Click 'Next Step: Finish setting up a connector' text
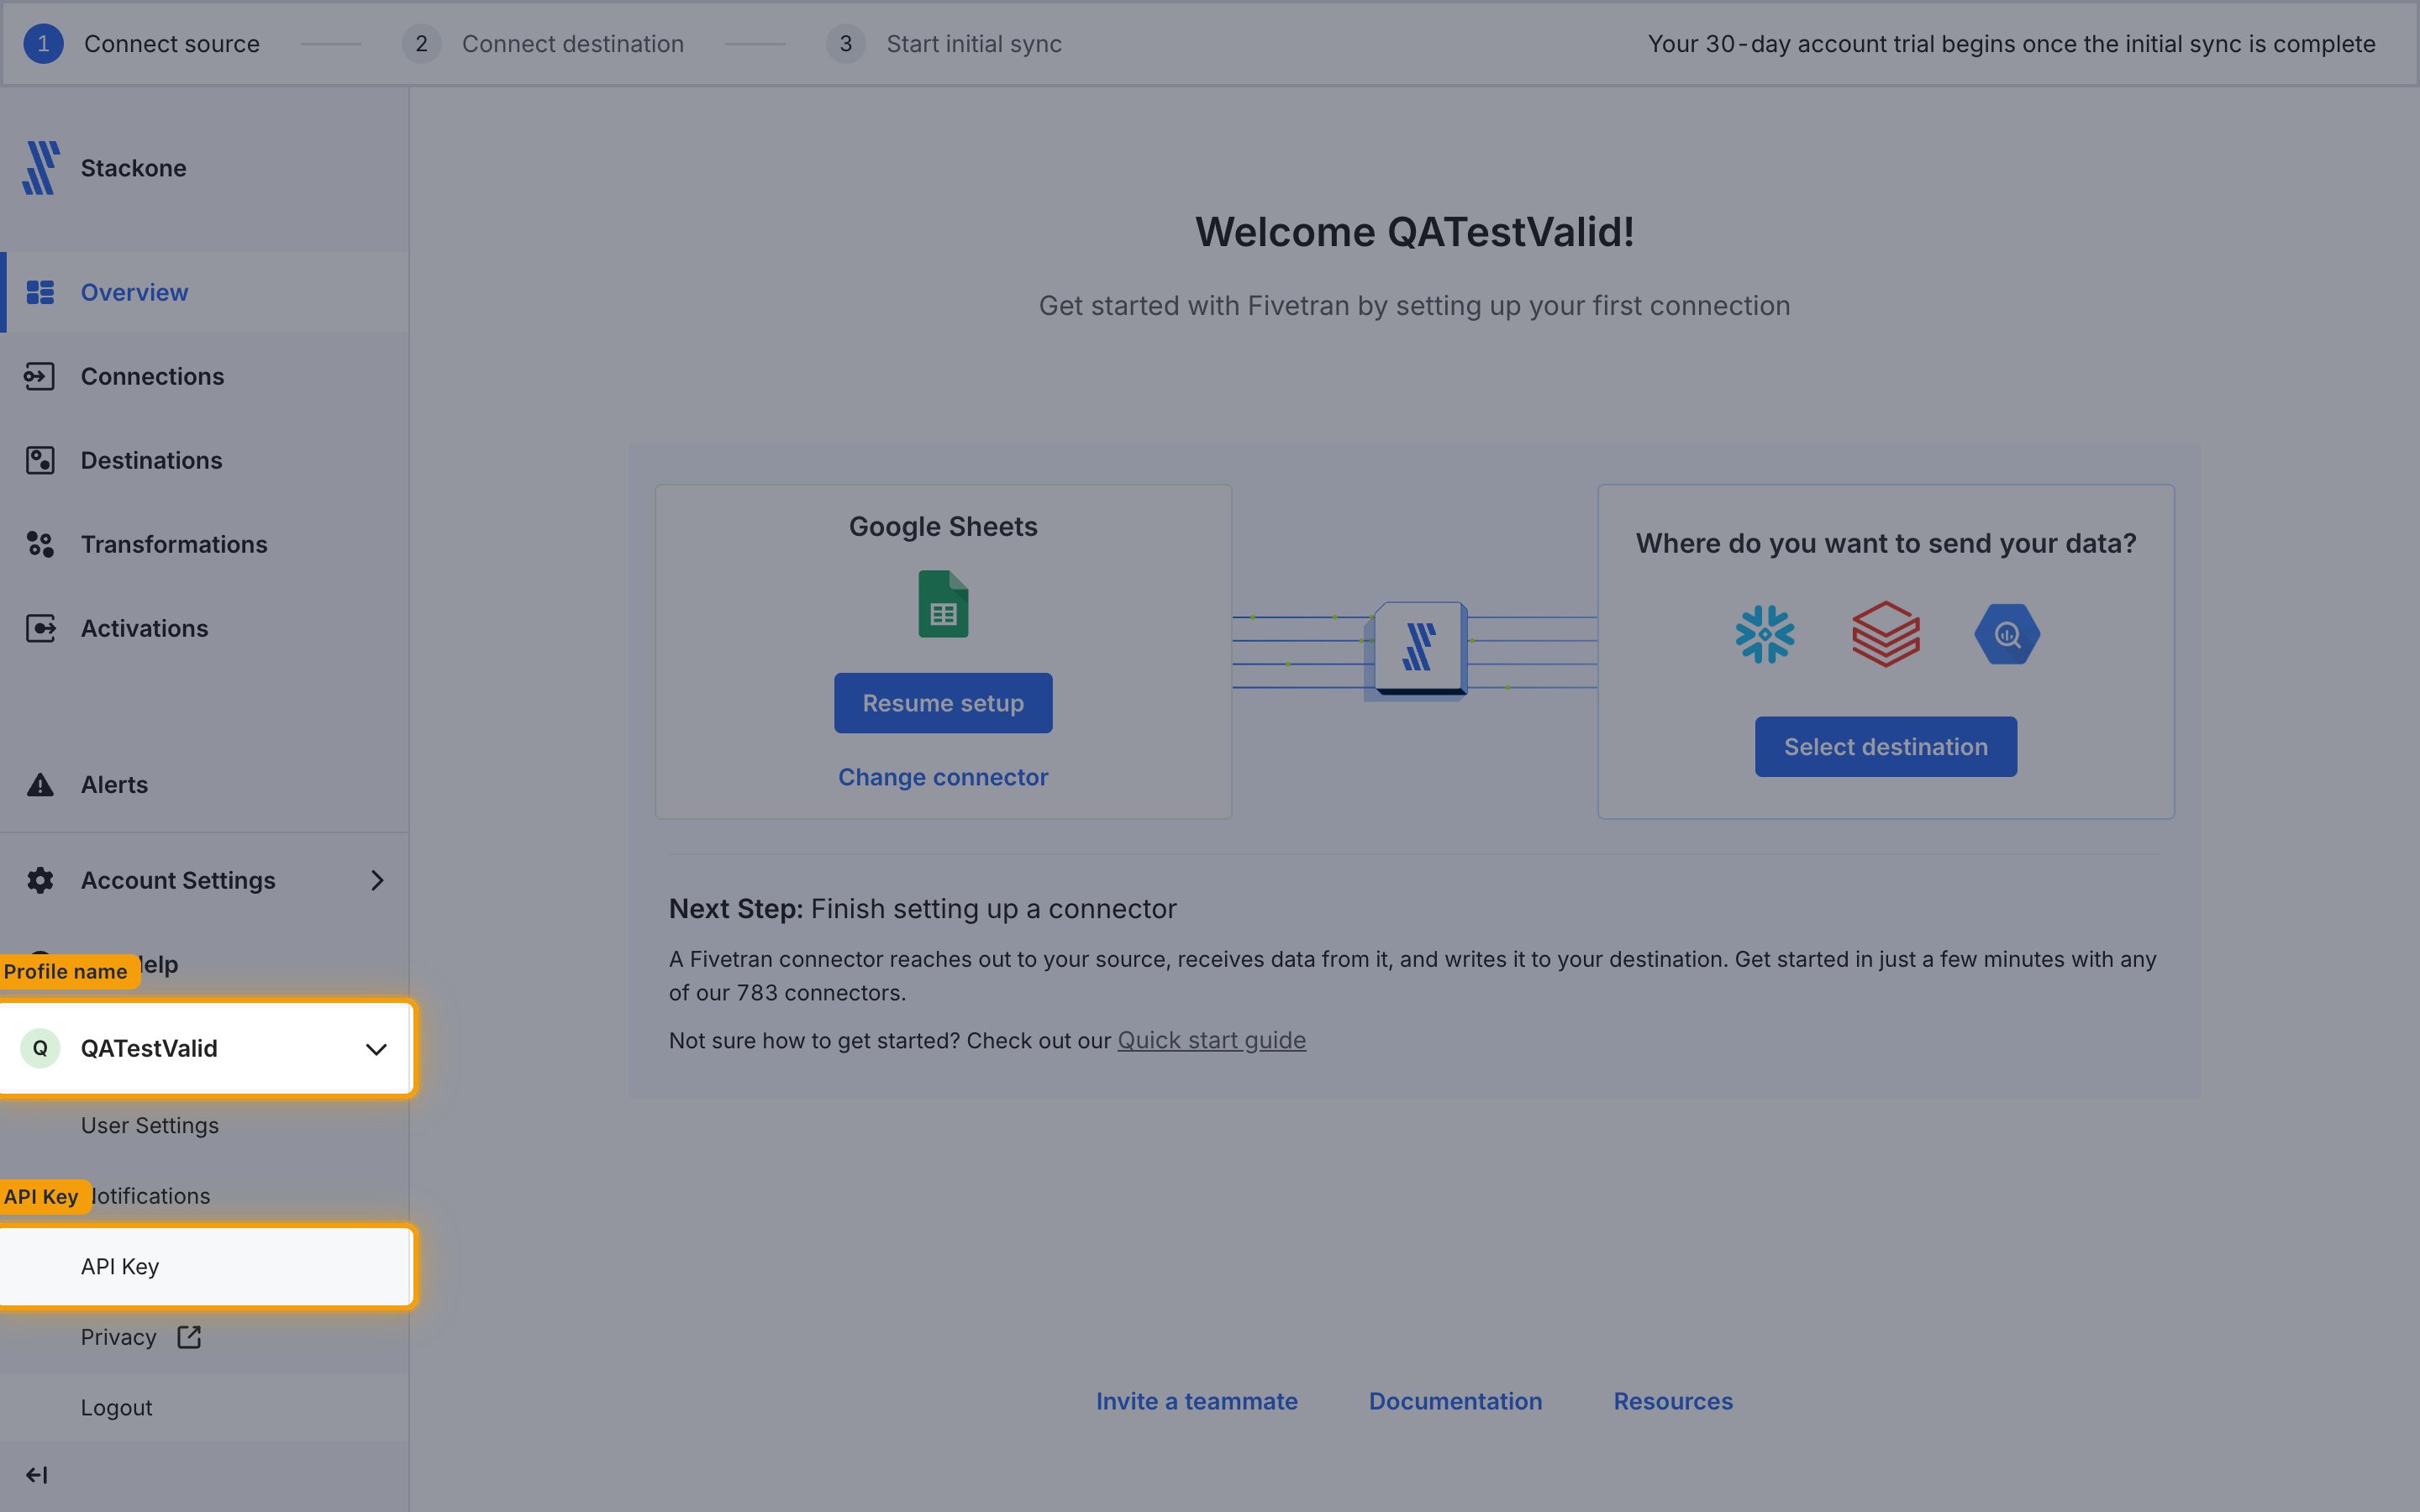Screen dimensions: 2420x1512 [x=922, y=909]
